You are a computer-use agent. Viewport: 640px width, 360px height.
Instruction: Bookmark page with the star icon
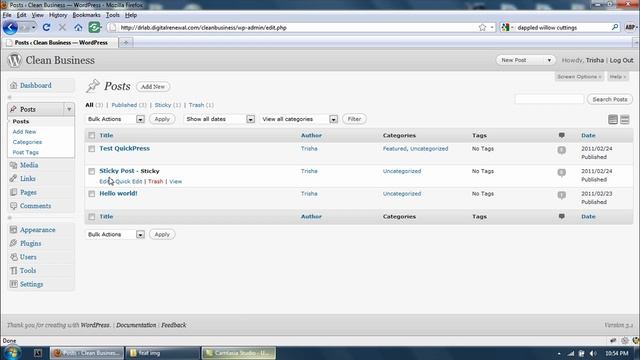coord(482,27)
